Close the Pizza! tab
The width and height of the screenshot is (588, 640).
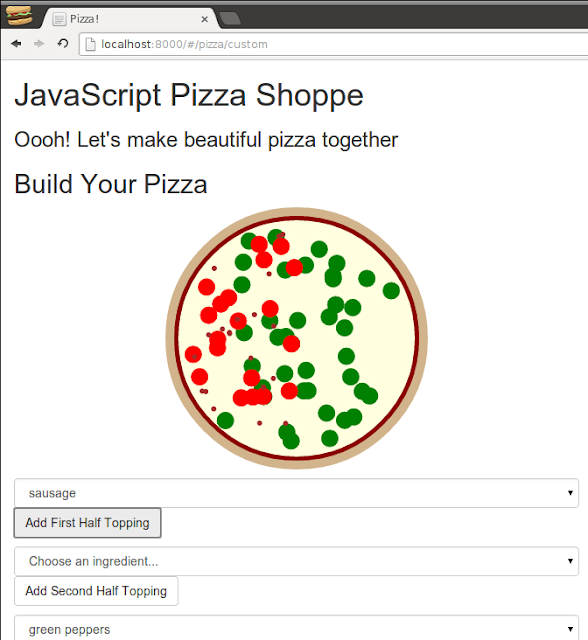pos(205,19)
